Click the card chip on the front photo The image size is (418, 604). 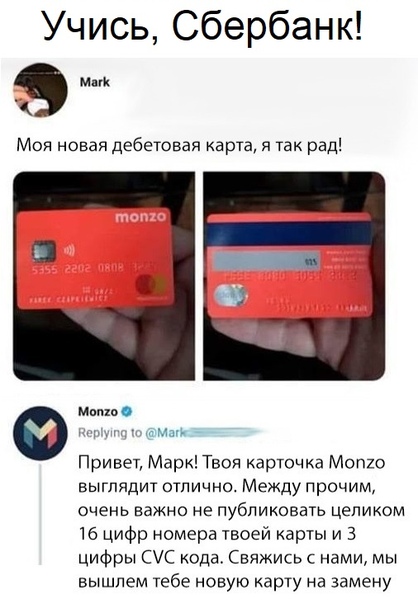[x=44, y=251]
